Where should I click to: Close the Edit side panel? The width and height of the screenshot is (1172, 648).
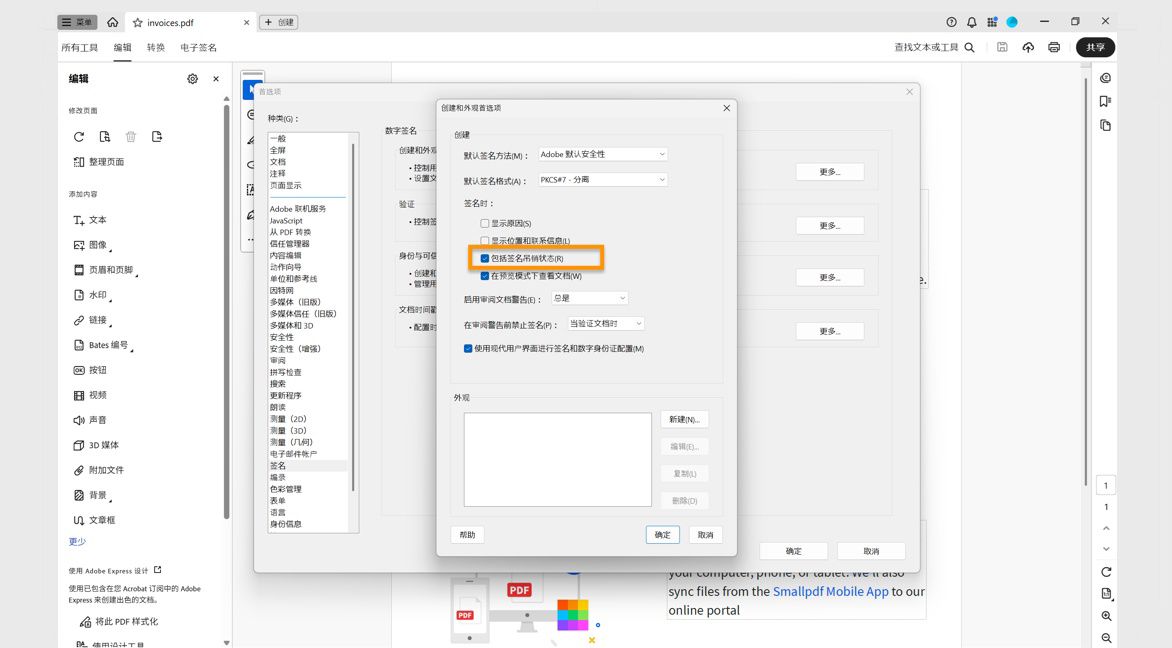pyautogui.click(x=216, y=78)
